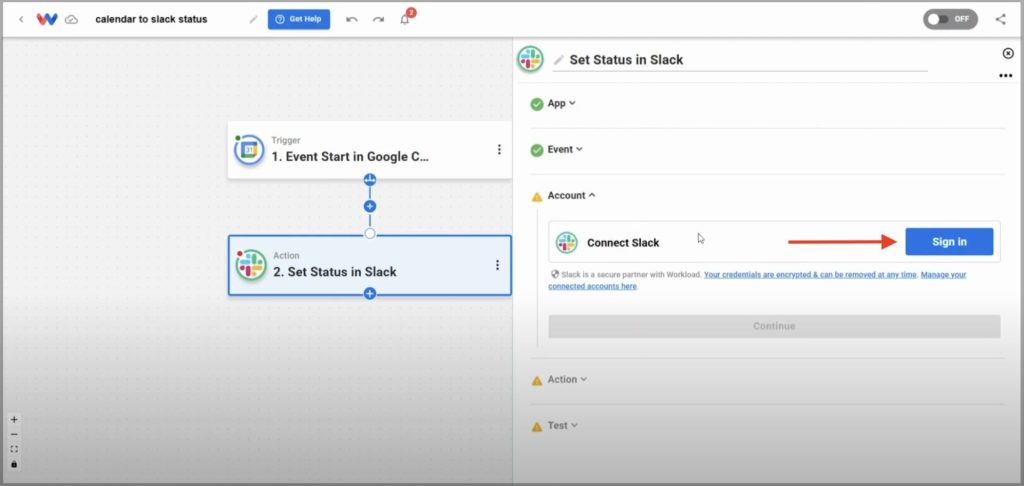Open trigger step three-dot menu

(x=500, y=150)
